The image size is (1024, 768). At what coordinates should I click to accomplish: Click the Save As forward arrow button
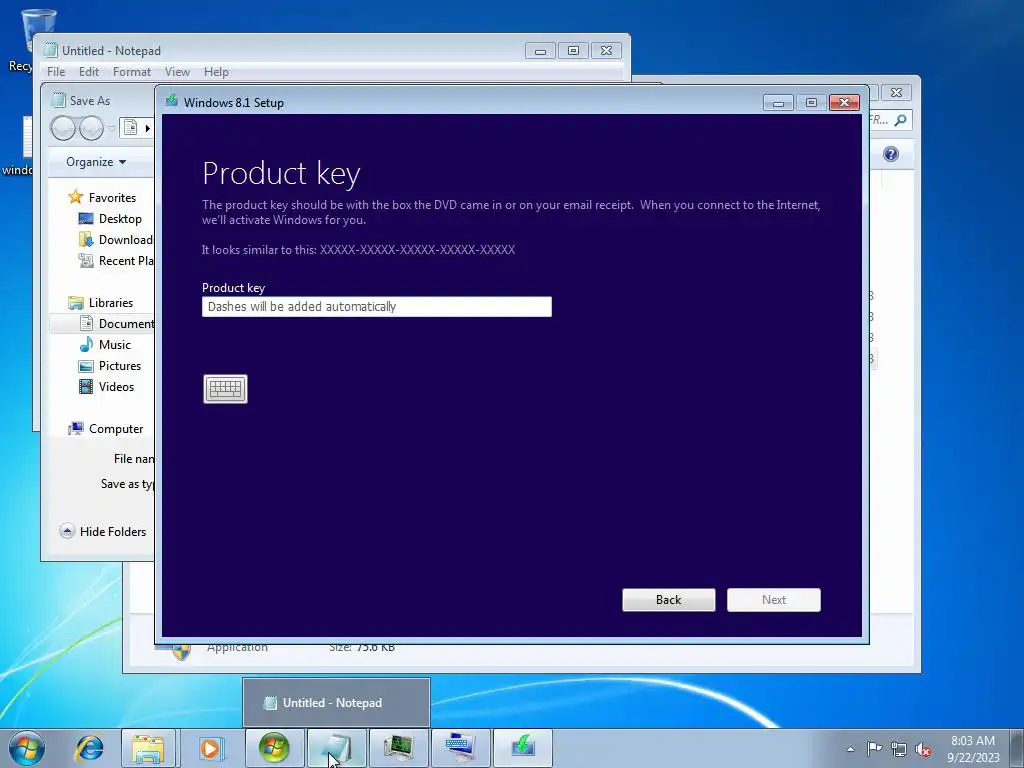coord(91,128)
